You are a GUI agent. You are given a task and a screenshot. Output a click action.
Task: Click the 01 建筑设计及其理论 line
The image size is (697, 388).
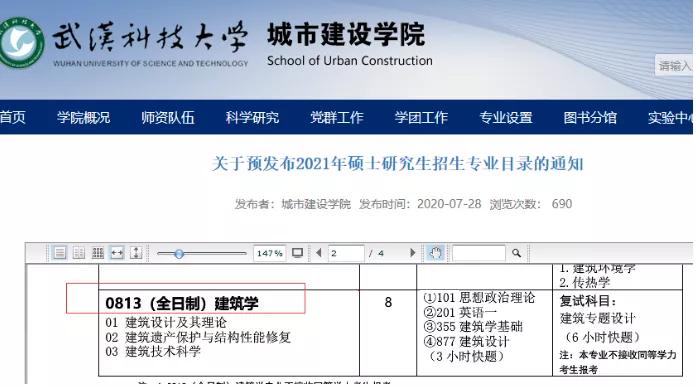(166, 322)
